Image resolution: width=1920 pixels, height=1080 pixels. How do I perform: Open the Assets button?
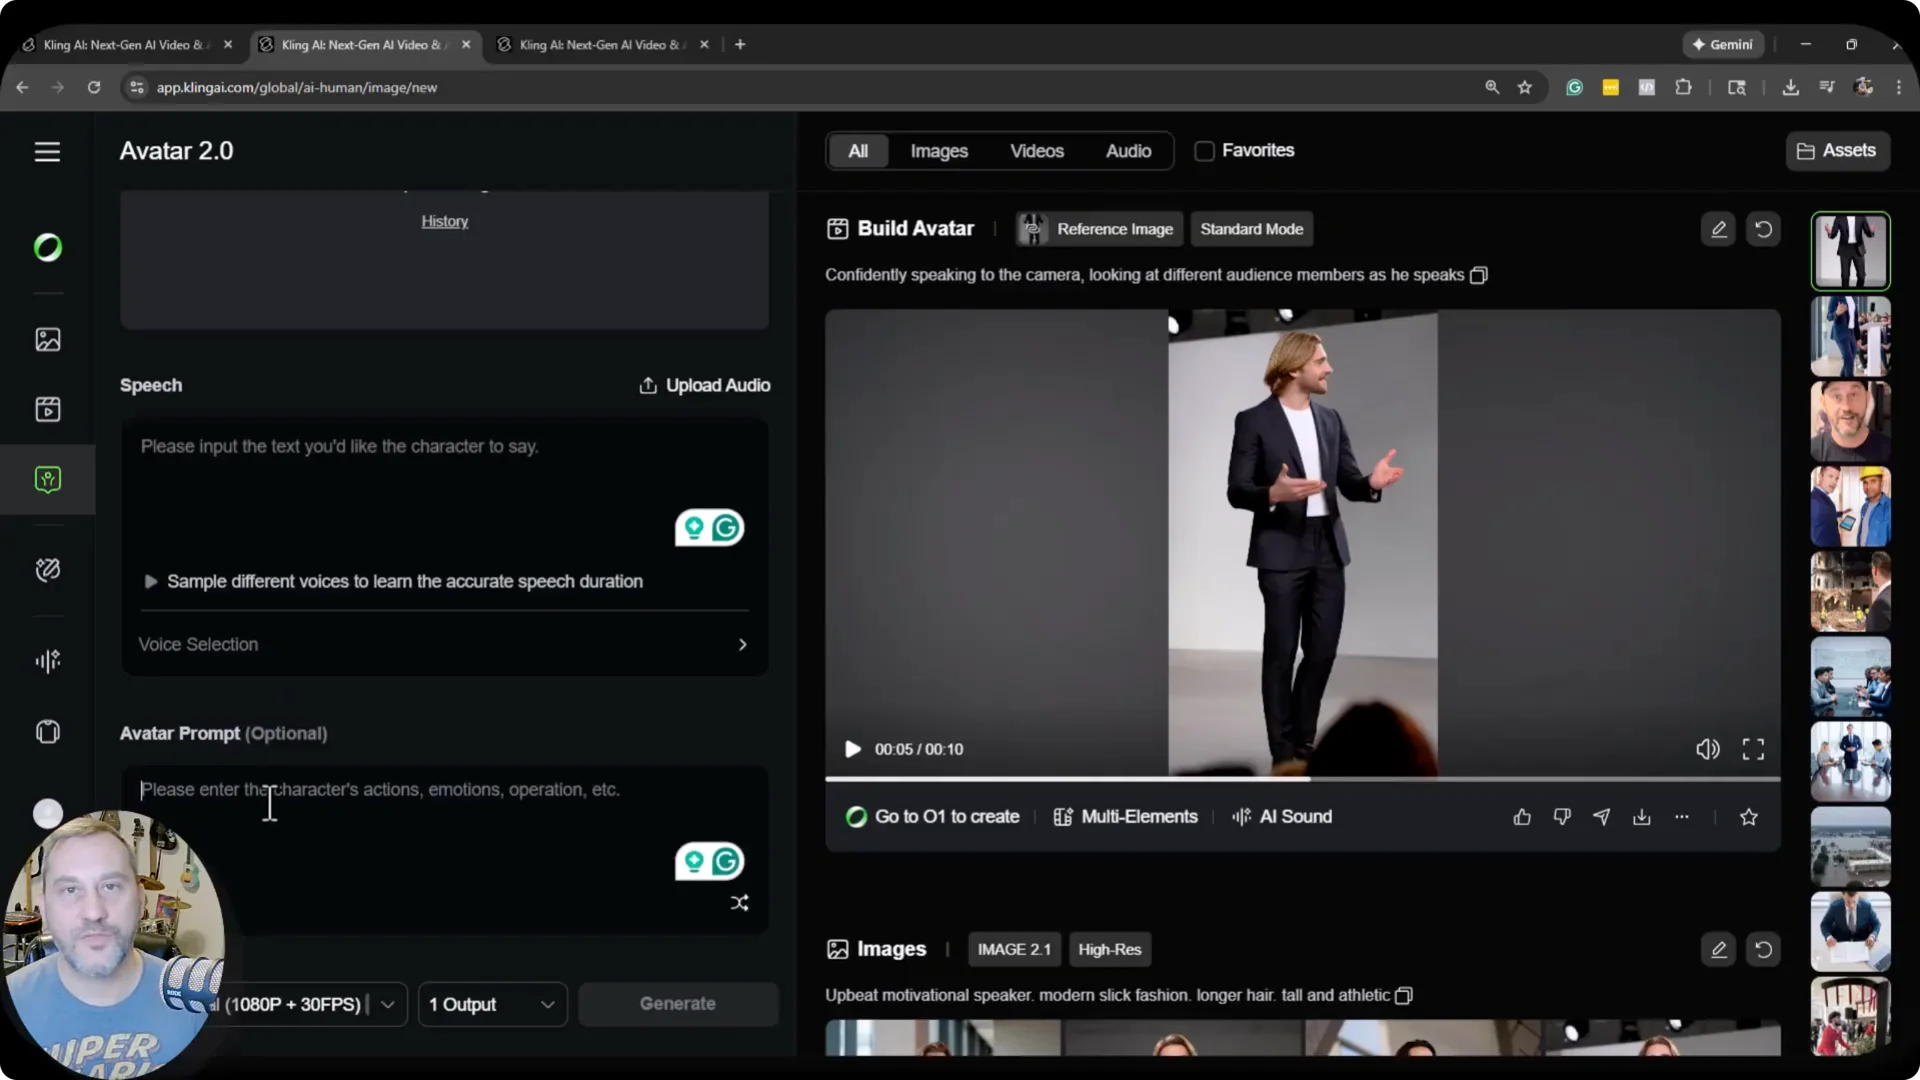[x=1837, y=151]
